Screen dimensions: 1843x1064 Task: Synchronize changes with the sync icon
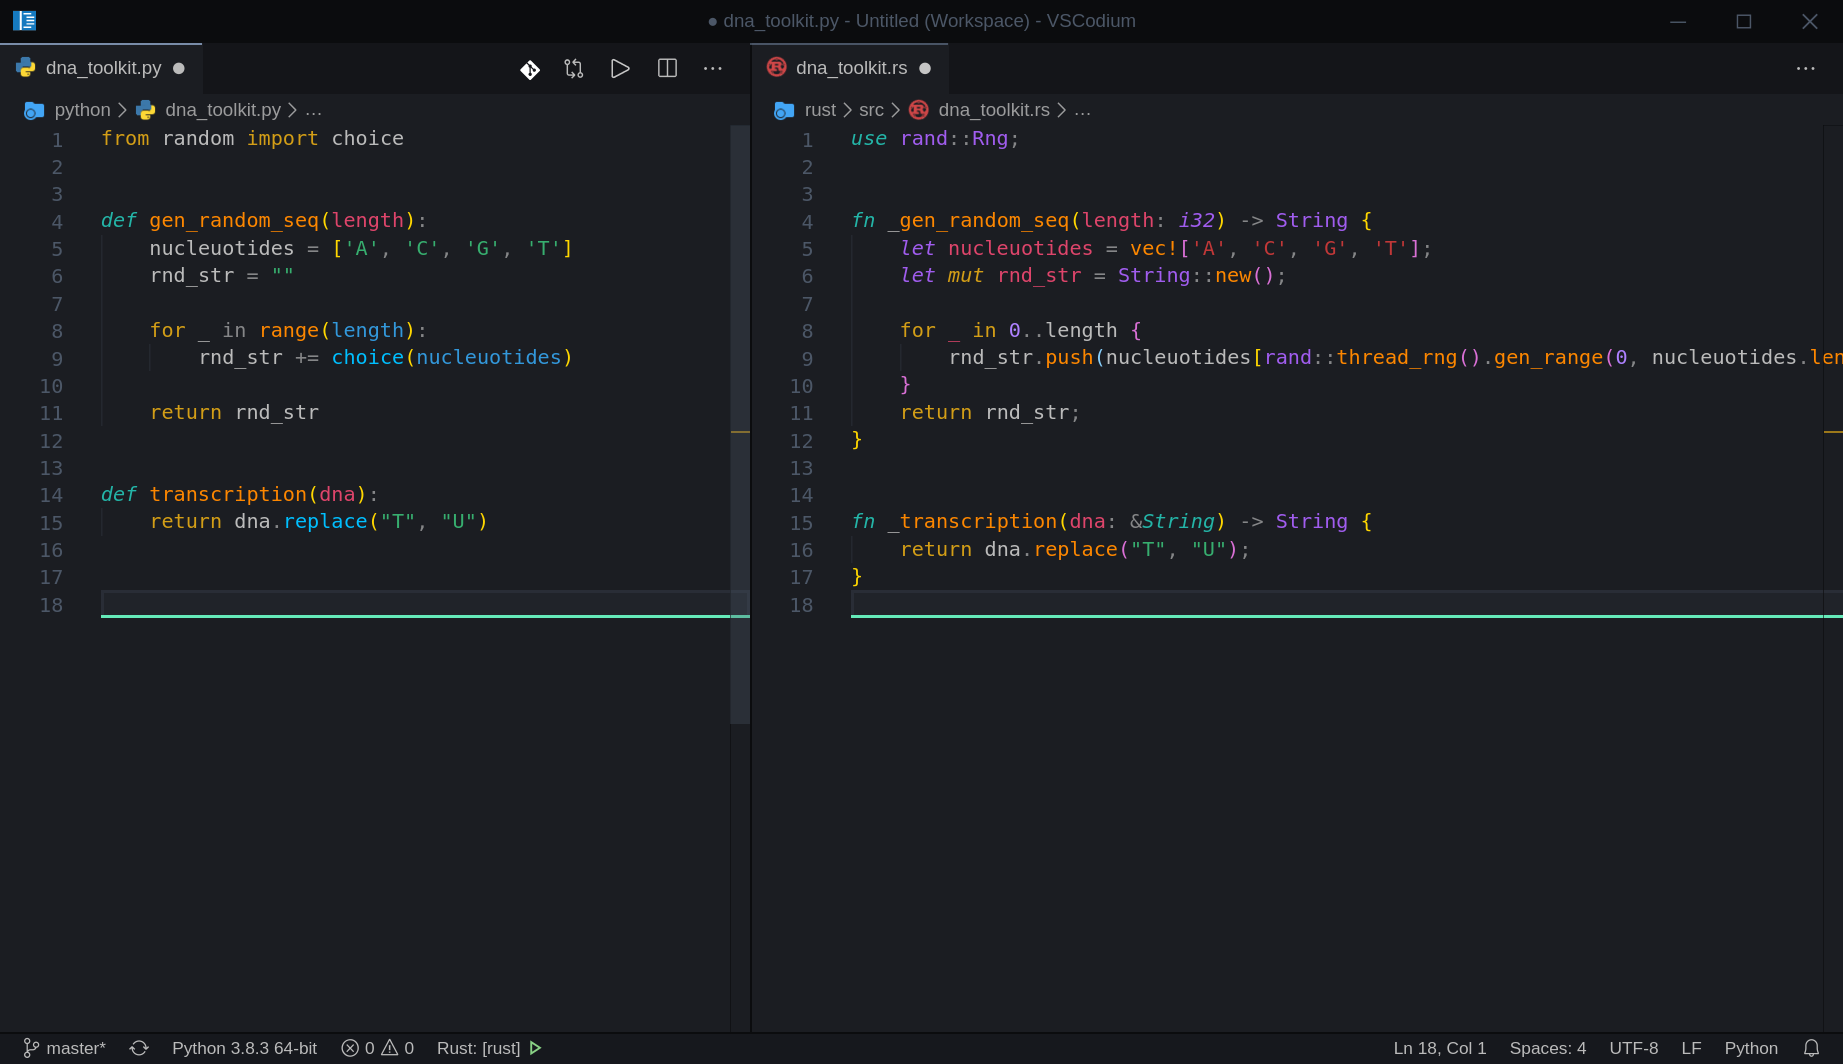point(139,1048)
